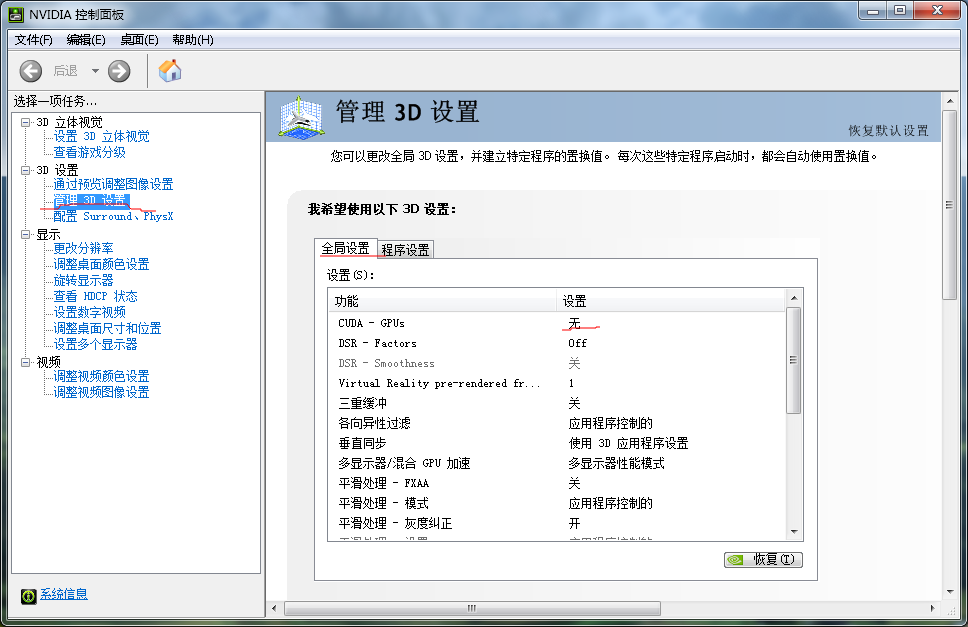
Task: Open the 桌面(E) menu
Action: (139, 40)
